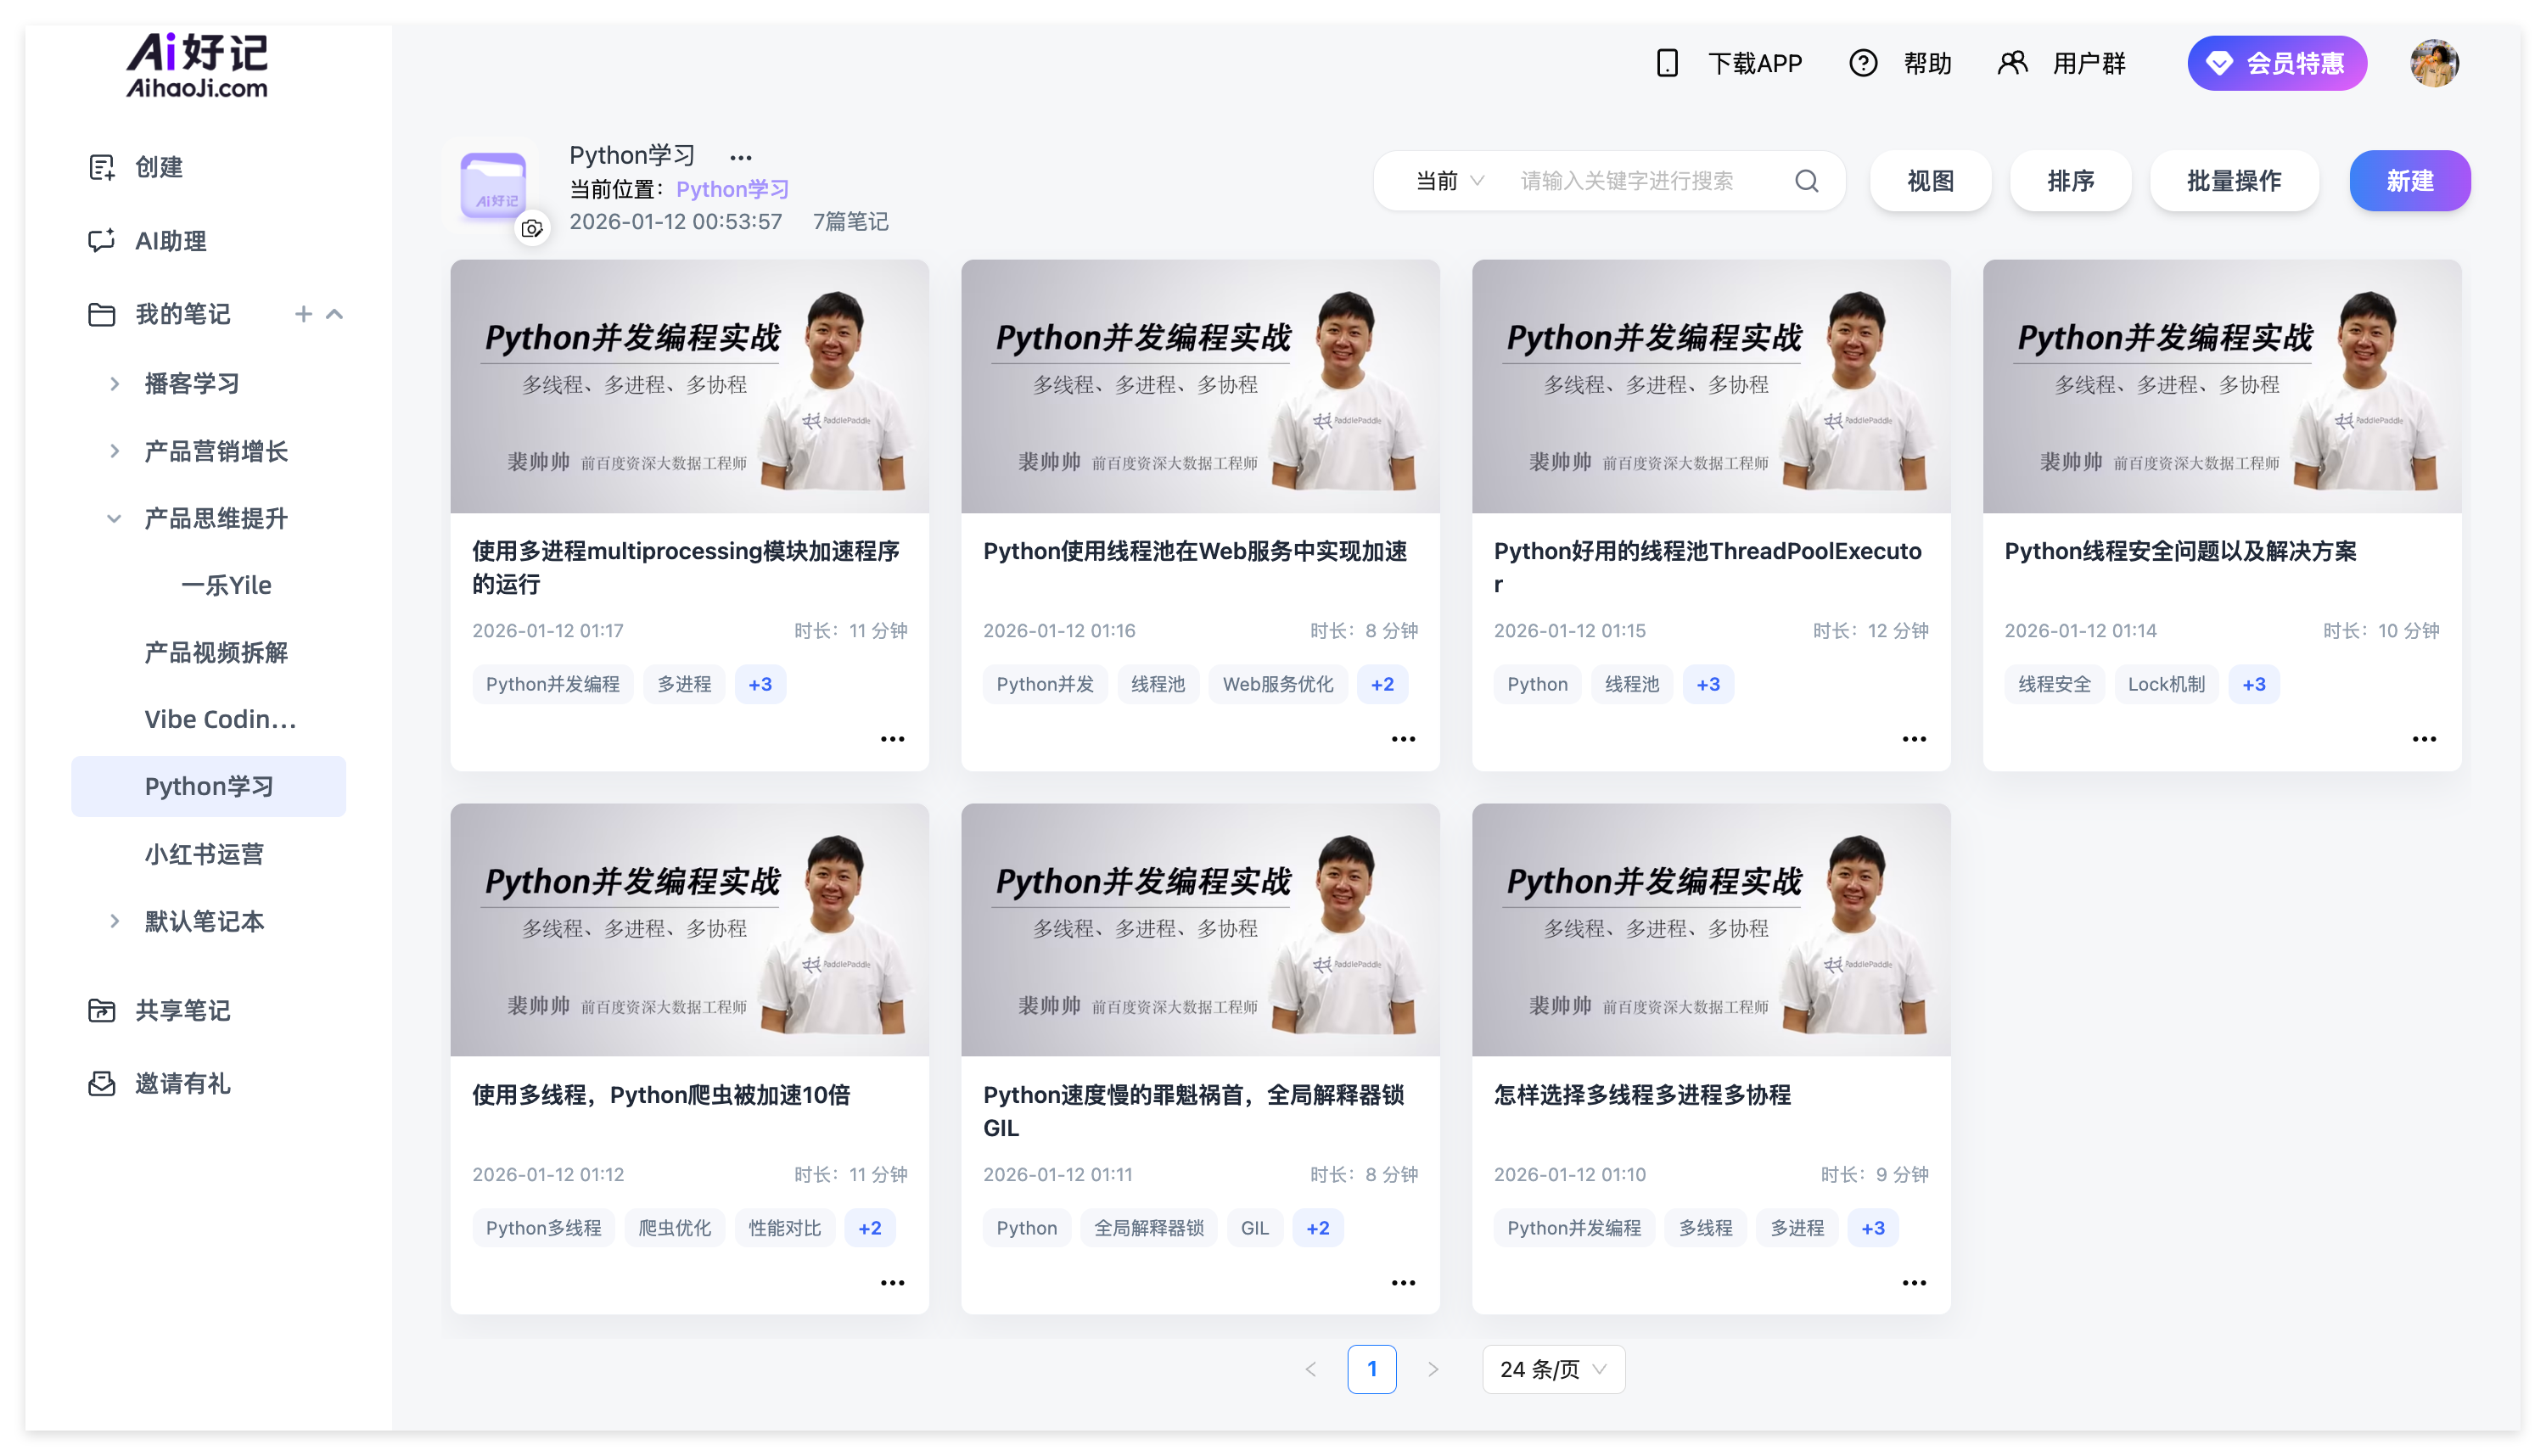
Task: Go to previous page arrow
Action: [1311, 1369]
